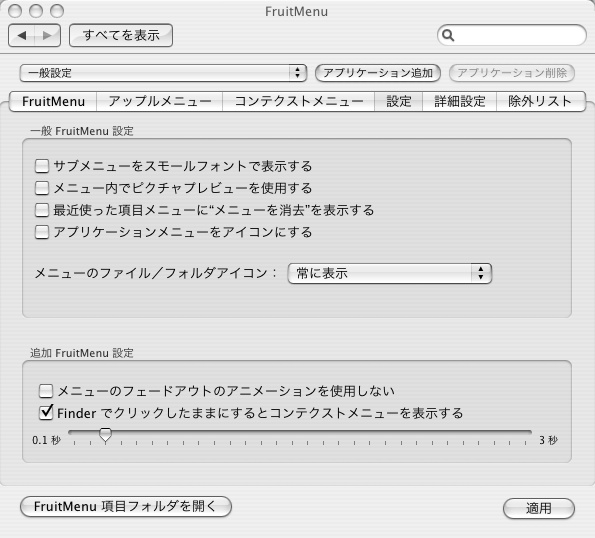Click the 追加 FruitMenu 設定 group label
The image size is (595, 538).
click(x=82, y=353)
